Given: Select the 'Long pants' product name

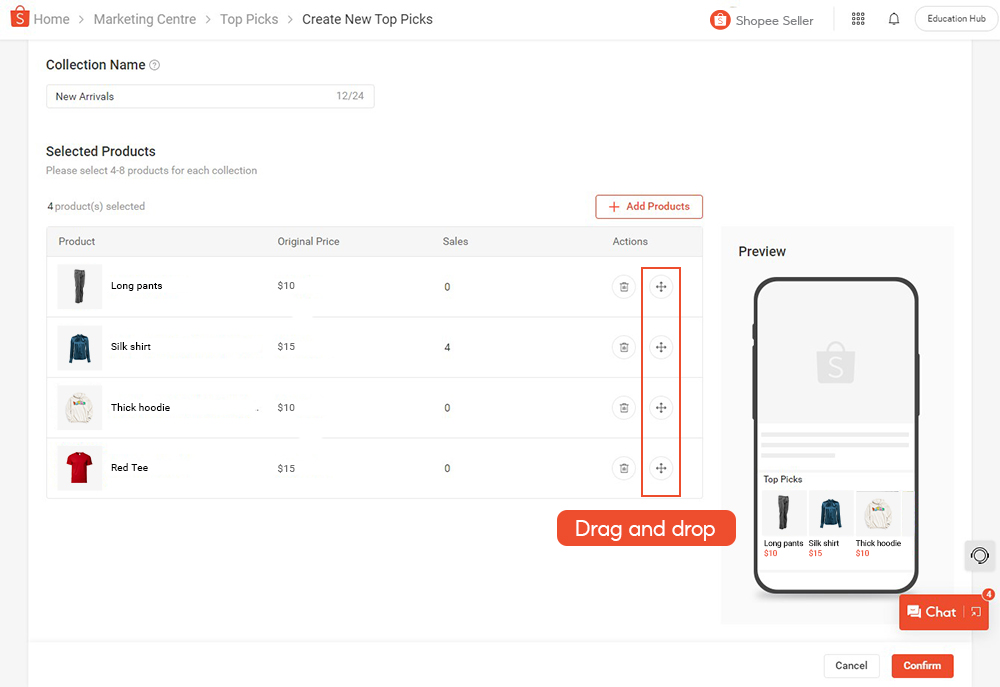Looking at the screenshot, I should pos(136,286).
